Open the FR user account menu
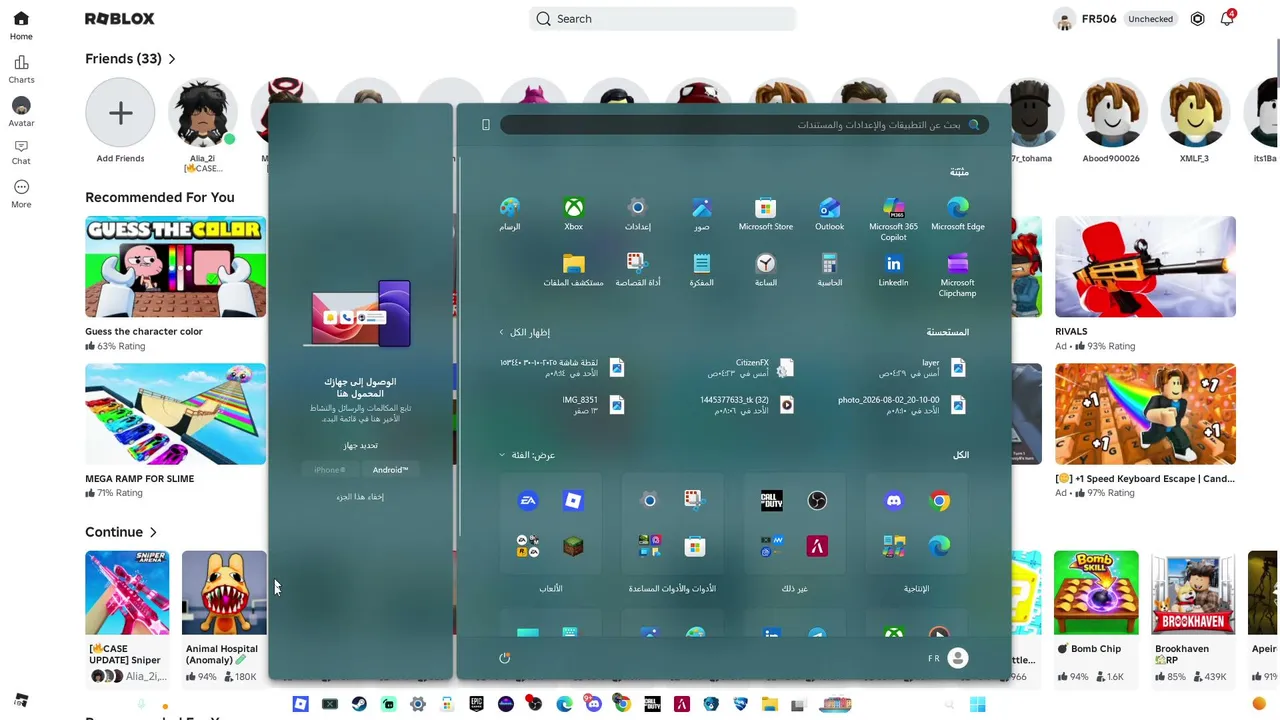This screenshot has height=720, width=1280. (x=948, y=658)
